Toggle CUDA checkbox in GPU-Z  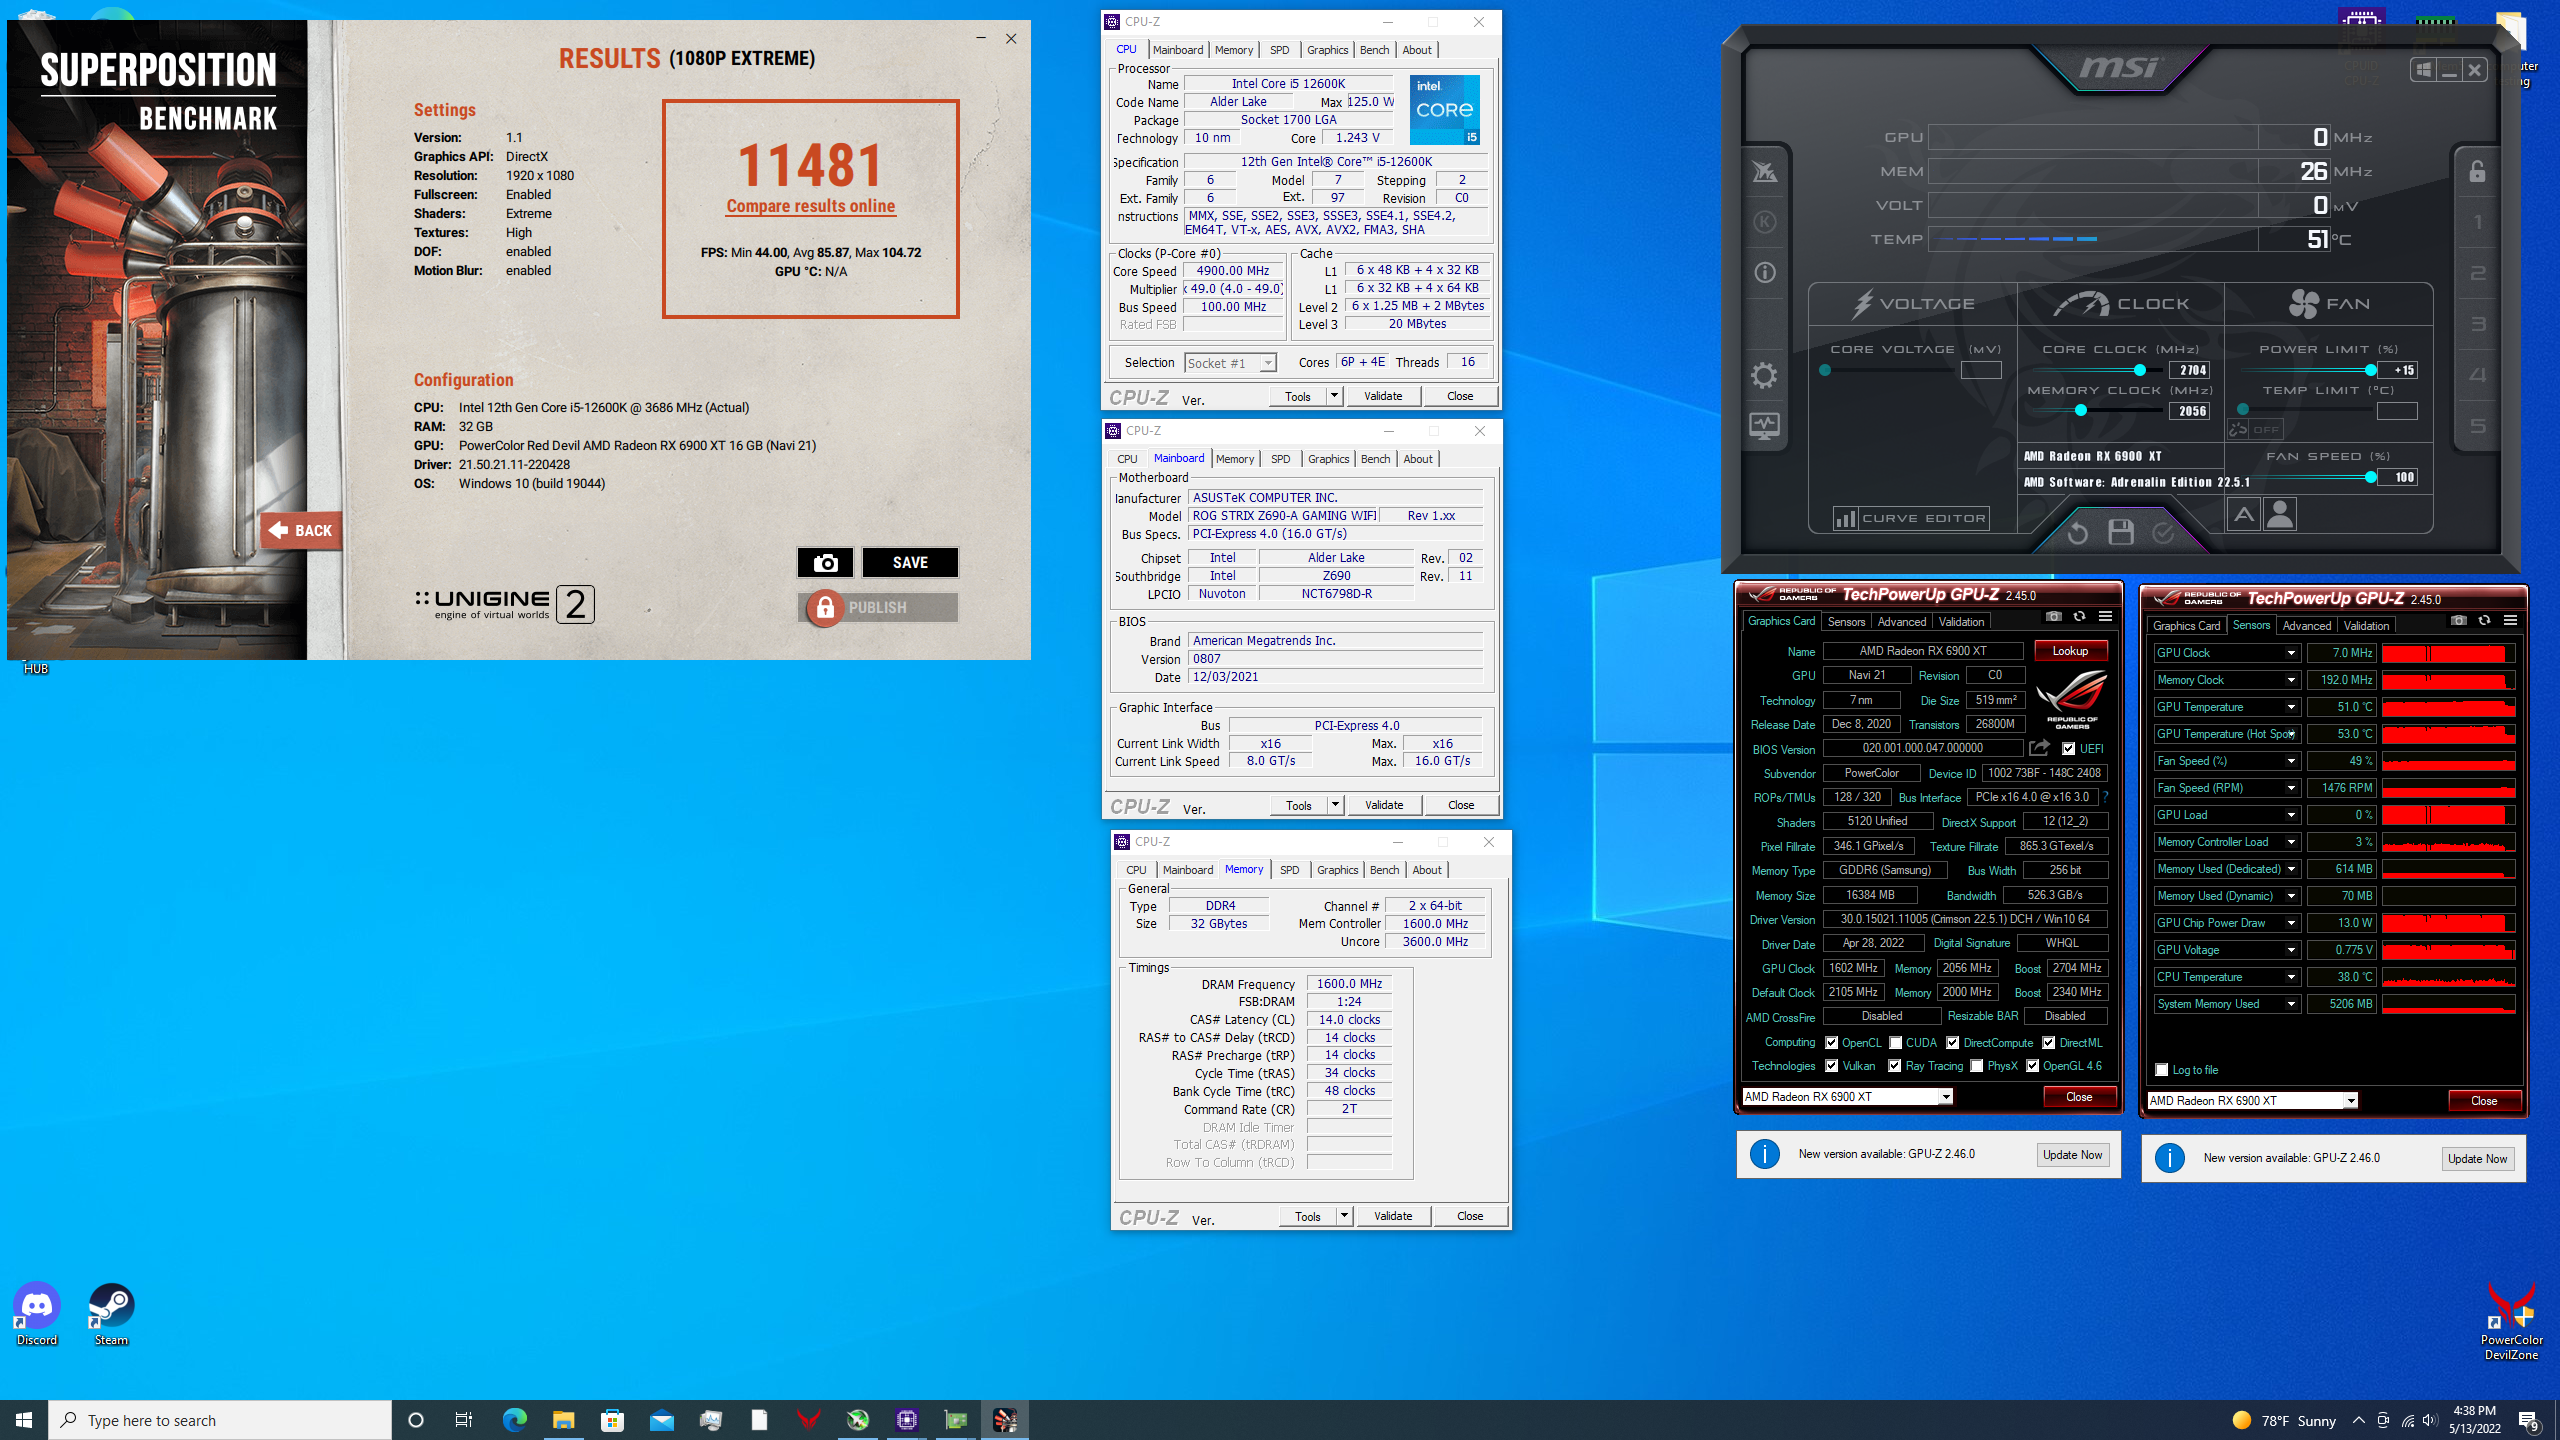pos(1895,1042)
